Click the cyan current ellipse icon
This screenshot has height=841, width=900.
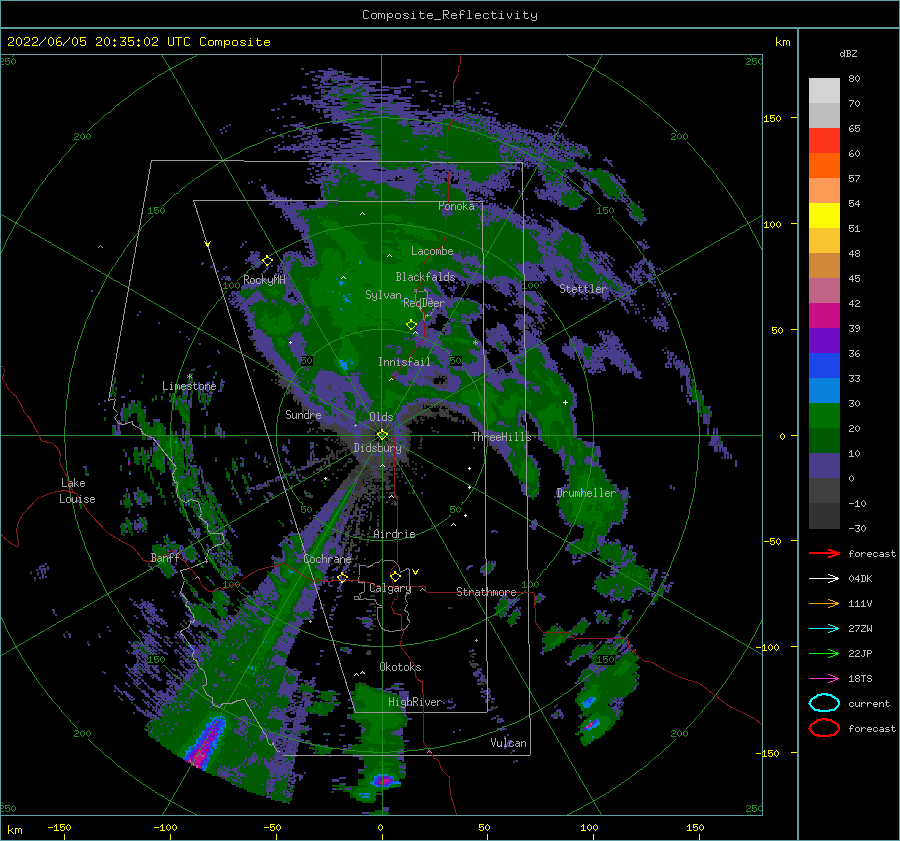[824, 703]
